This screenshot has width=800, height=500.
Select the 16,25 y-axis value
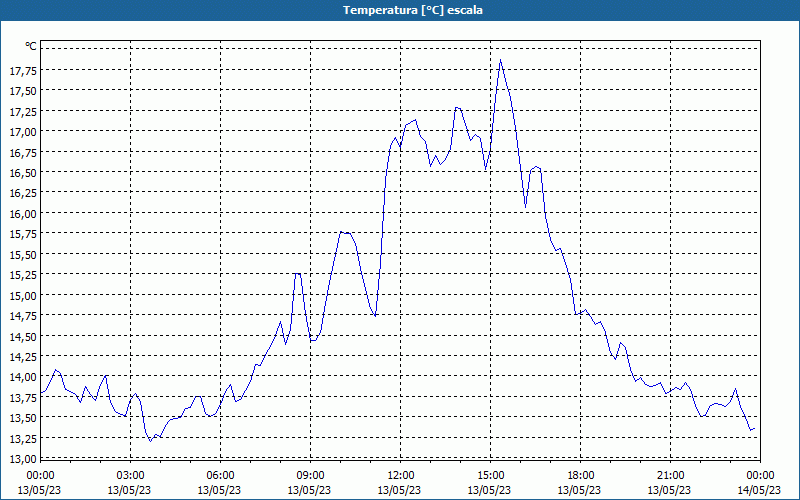(23, 193)
